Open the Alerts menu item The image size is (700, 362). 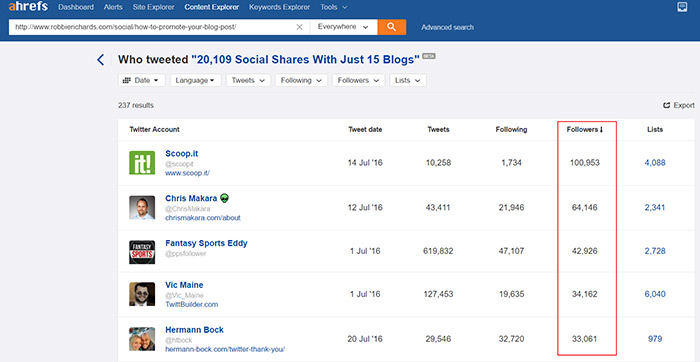click(113, 7)
